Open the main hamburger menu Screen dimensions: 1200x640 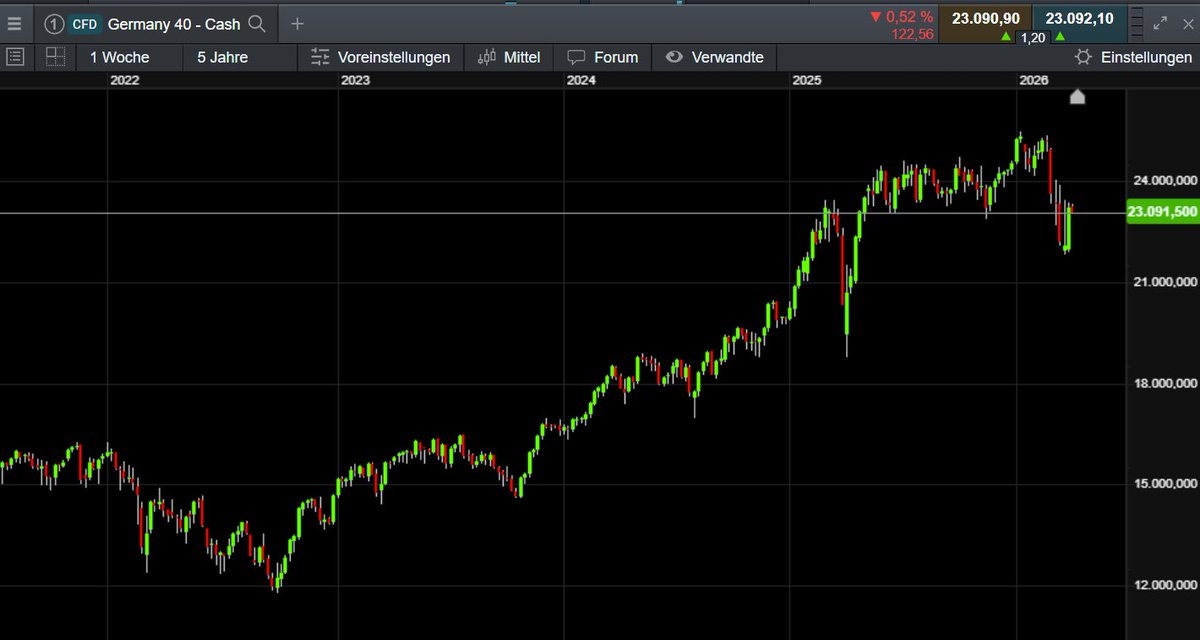[x=15, y=23]
